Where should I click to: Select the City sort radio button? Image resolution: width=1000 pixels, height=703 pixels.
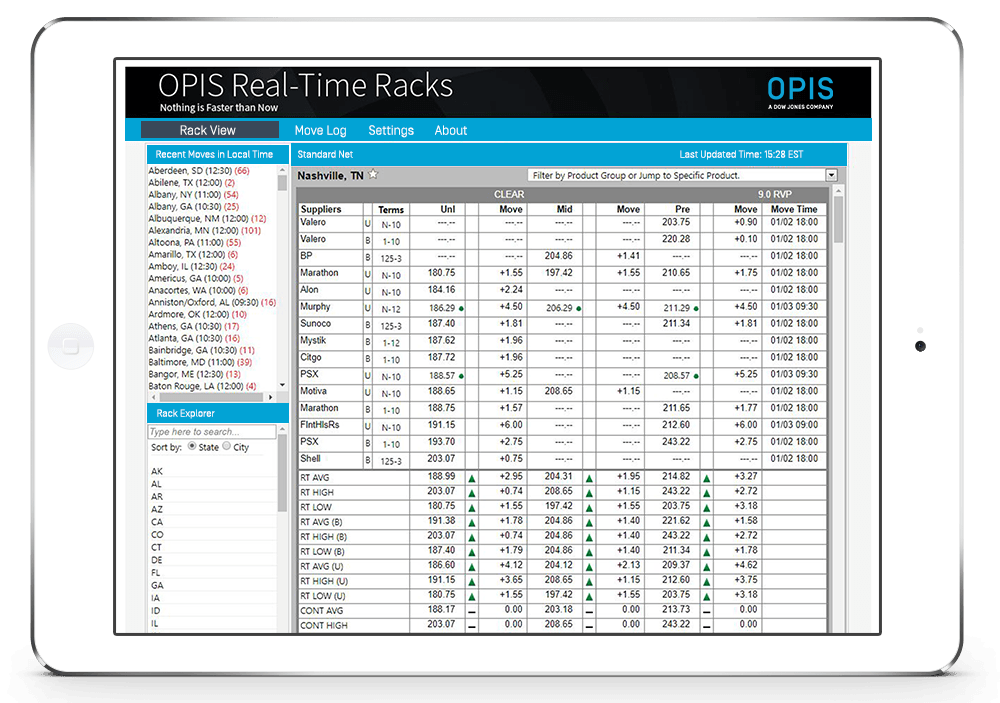pos(226,446)
